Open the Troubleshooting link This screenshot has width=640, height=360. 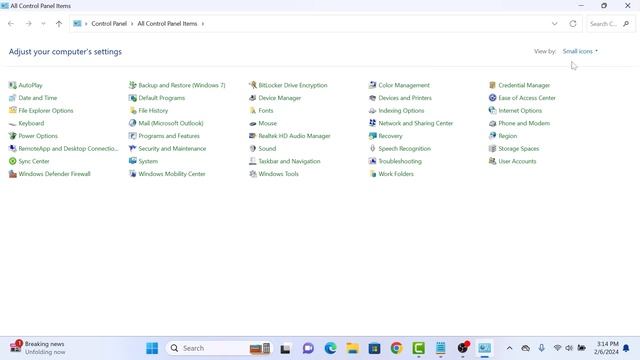tap(400, 161)
